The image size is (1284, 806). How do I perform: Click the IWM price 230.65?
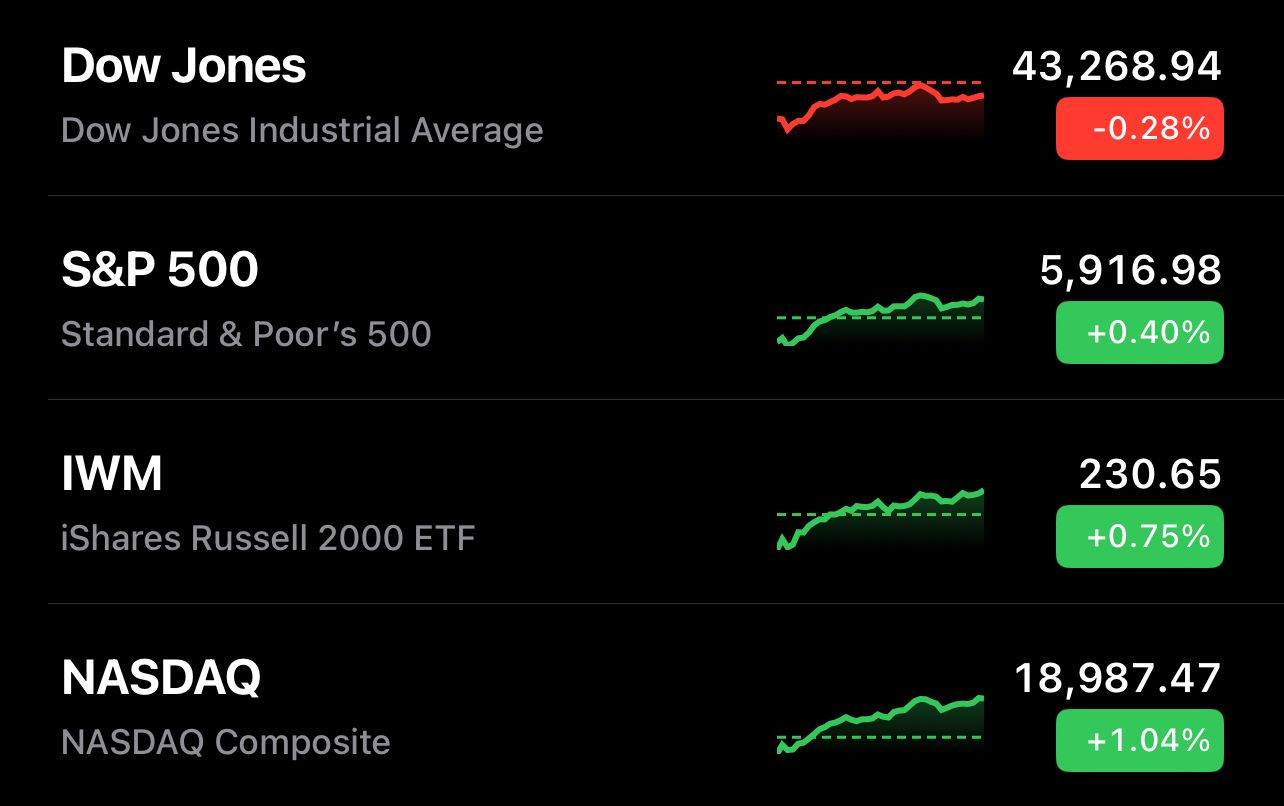point(1150,474)
